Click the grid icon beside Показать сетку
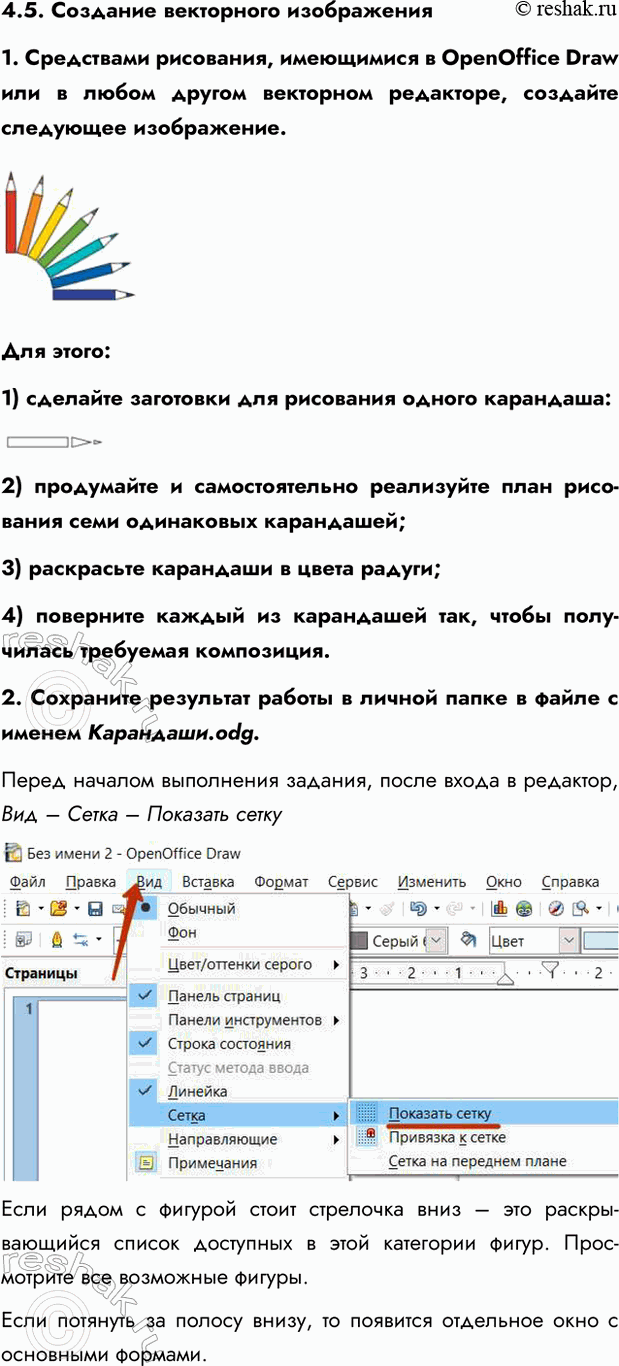Image resolution: width=619 pixels, height=1366 pixels. tap(368, 1113)
